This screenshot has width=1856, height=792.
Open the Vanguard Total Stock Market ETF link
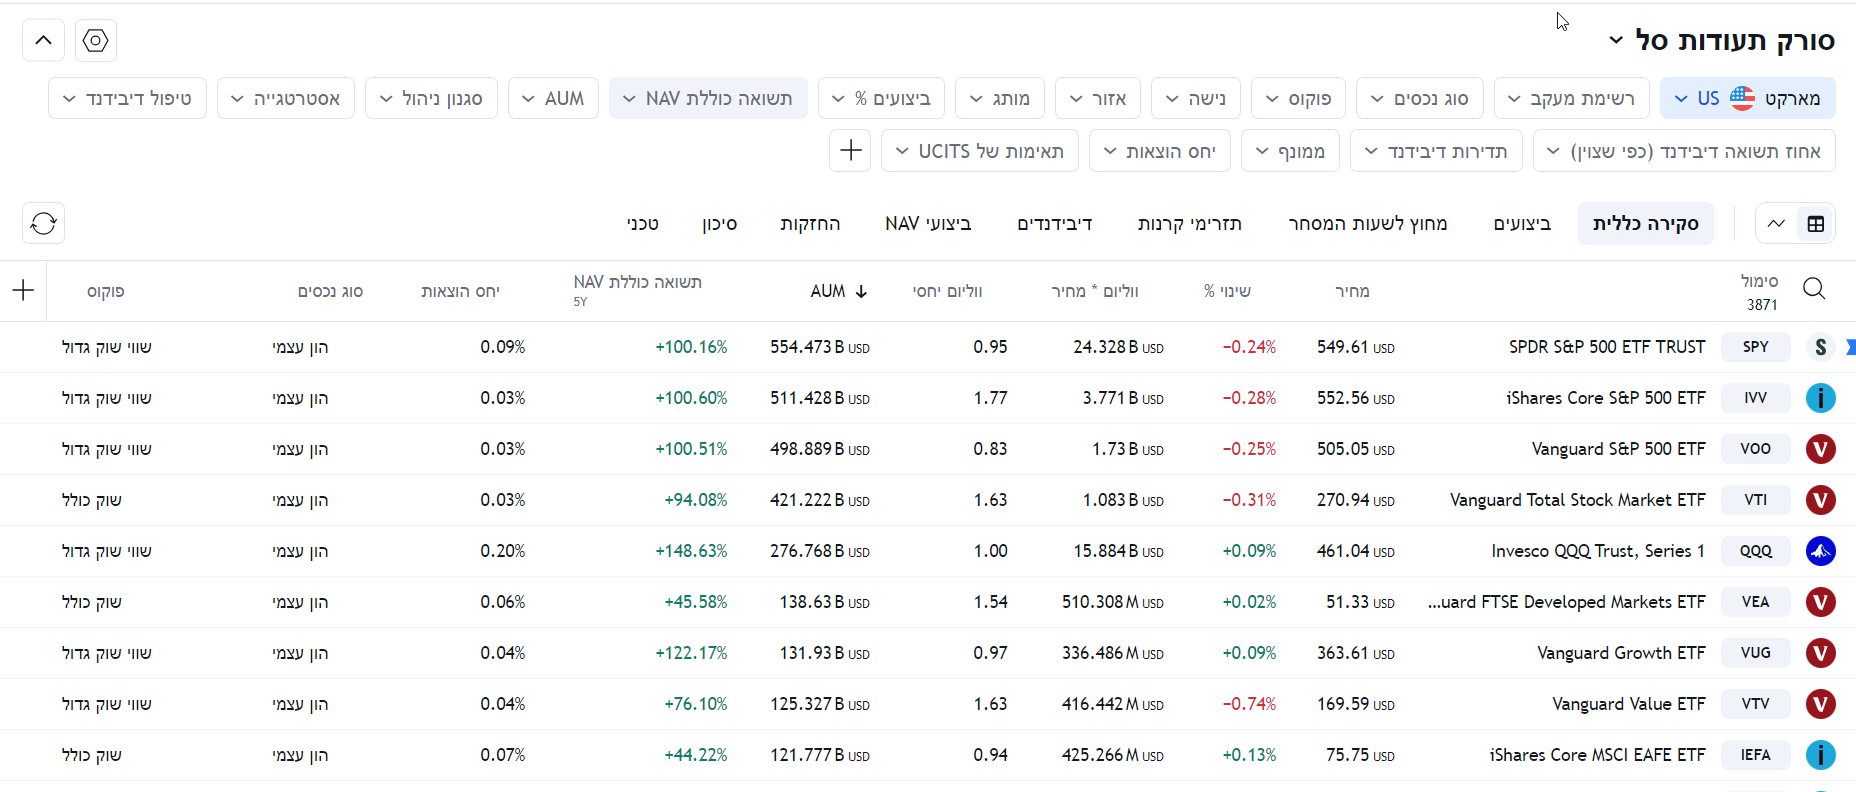pyautogui.click(x=1577, y=500)
